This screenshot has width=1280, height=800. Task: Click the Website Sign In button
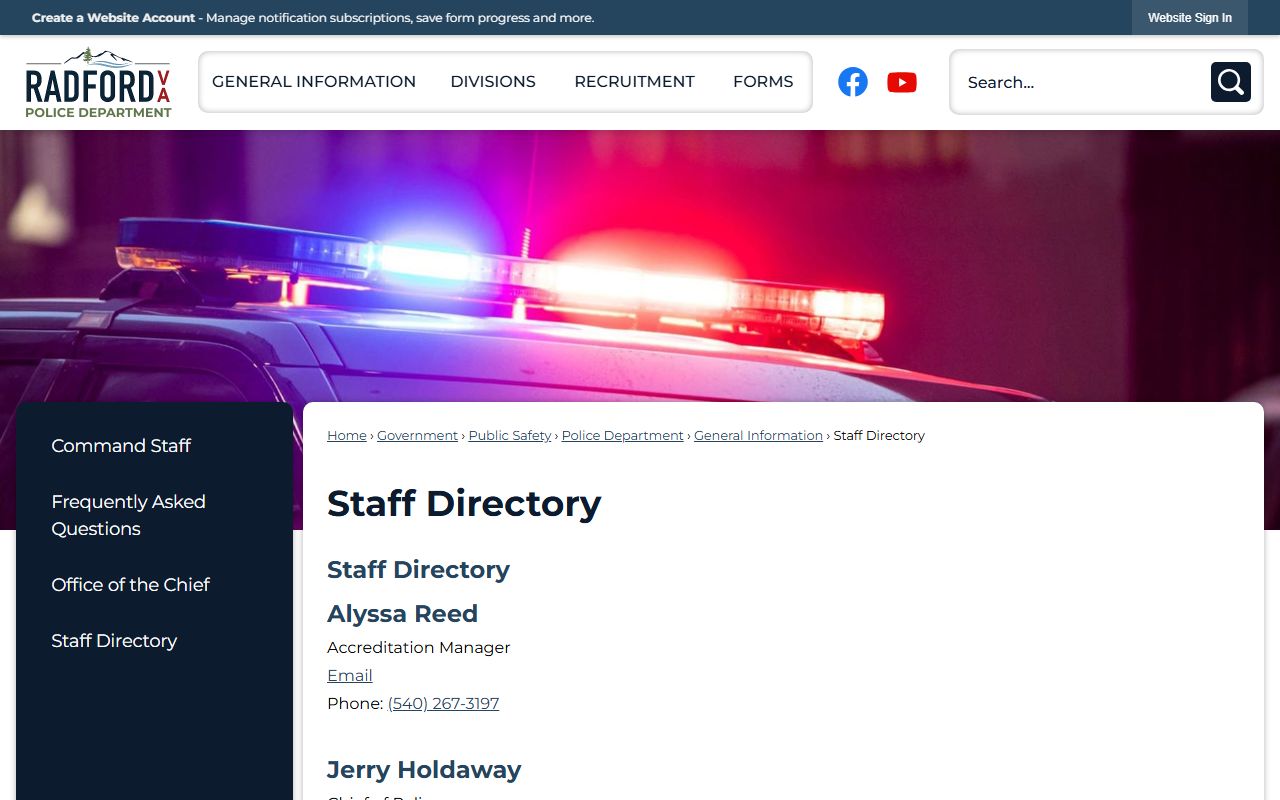(x=1190, y=18)
